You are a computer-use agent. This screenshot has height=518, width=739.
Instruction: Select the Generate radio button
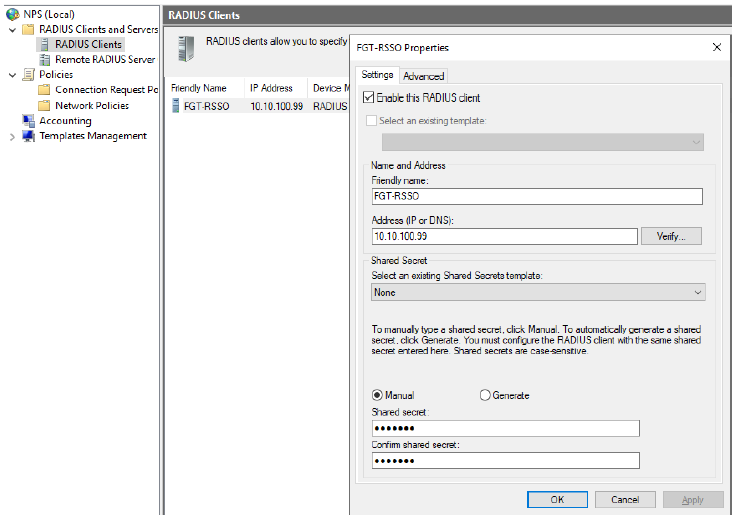click(485, 395)
